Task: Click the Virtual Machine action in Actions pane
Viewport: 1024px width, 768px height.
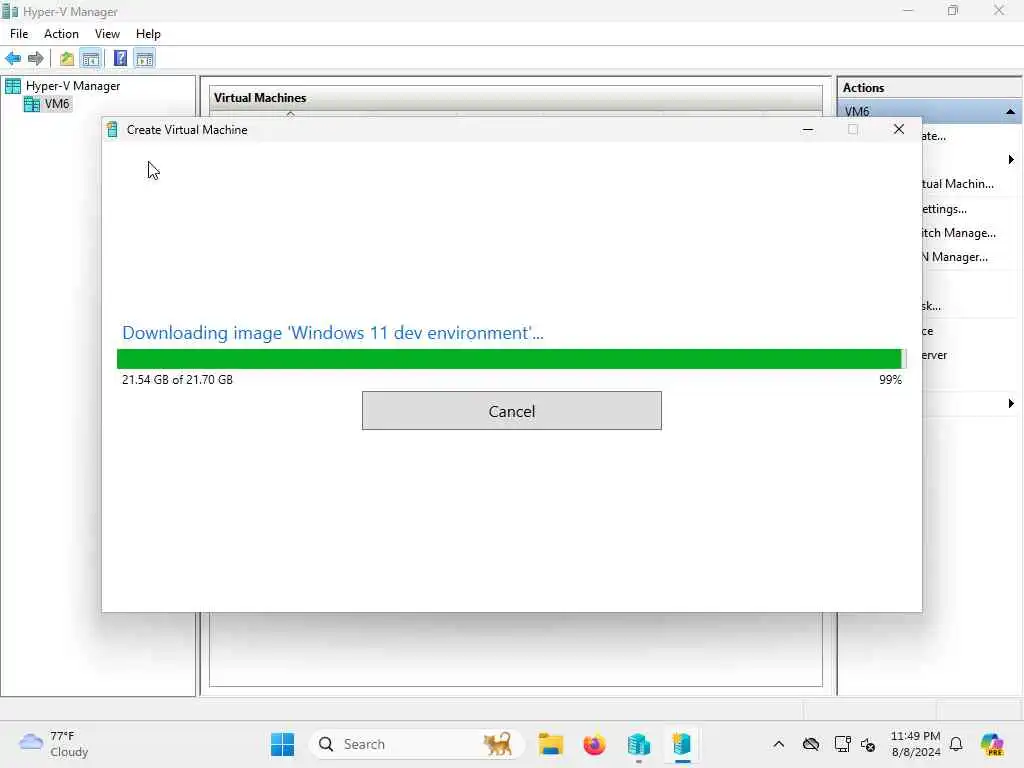Action: point(957,184)
